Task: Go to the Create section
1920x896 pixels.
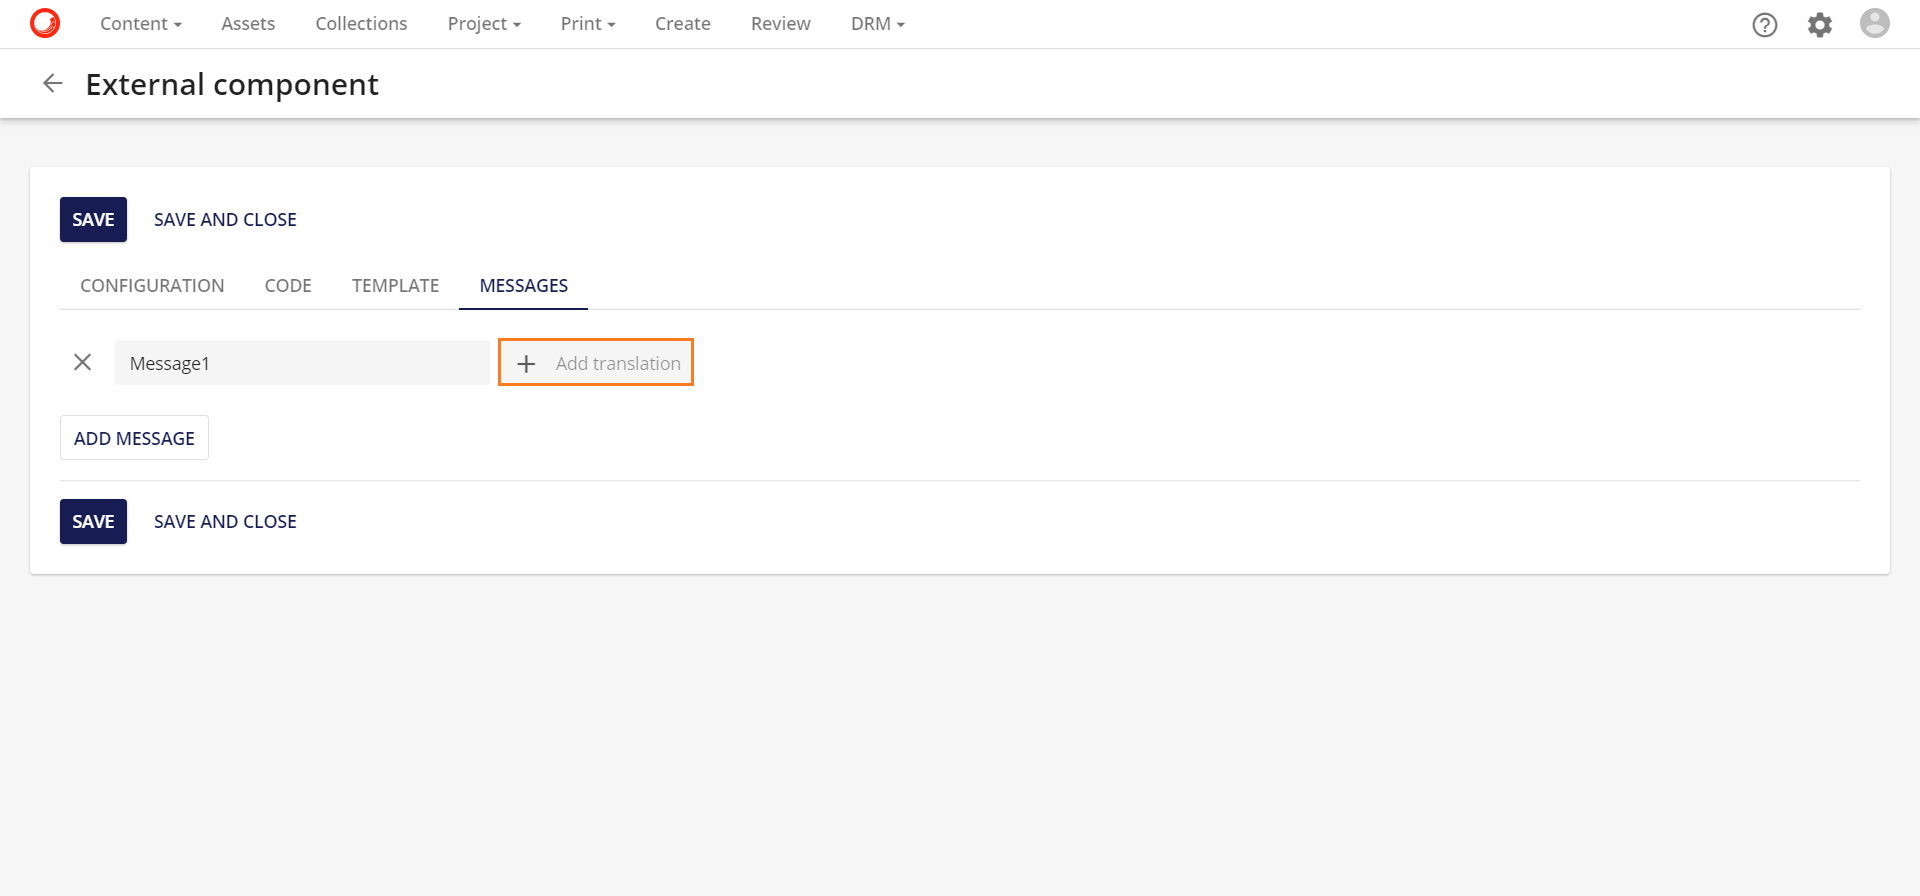Action: tap(683, 24)
